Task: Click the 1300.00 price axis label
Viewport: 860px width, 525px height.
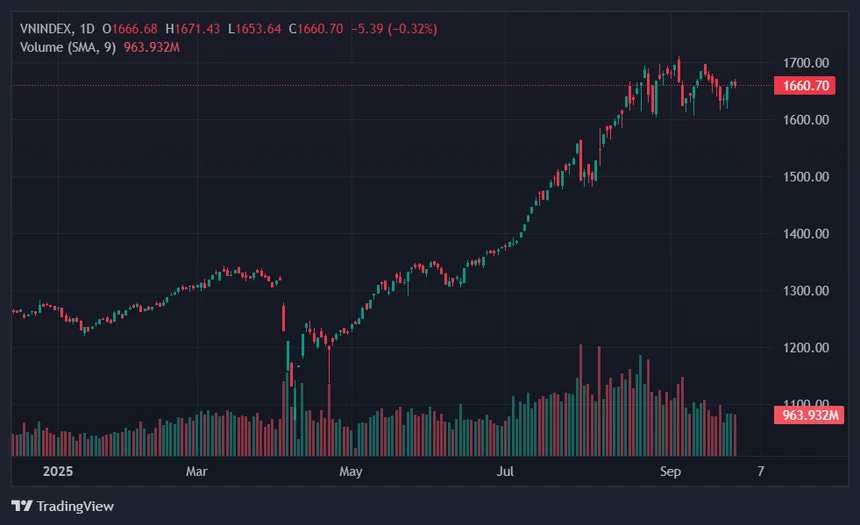Action: (x=806, y=291)
